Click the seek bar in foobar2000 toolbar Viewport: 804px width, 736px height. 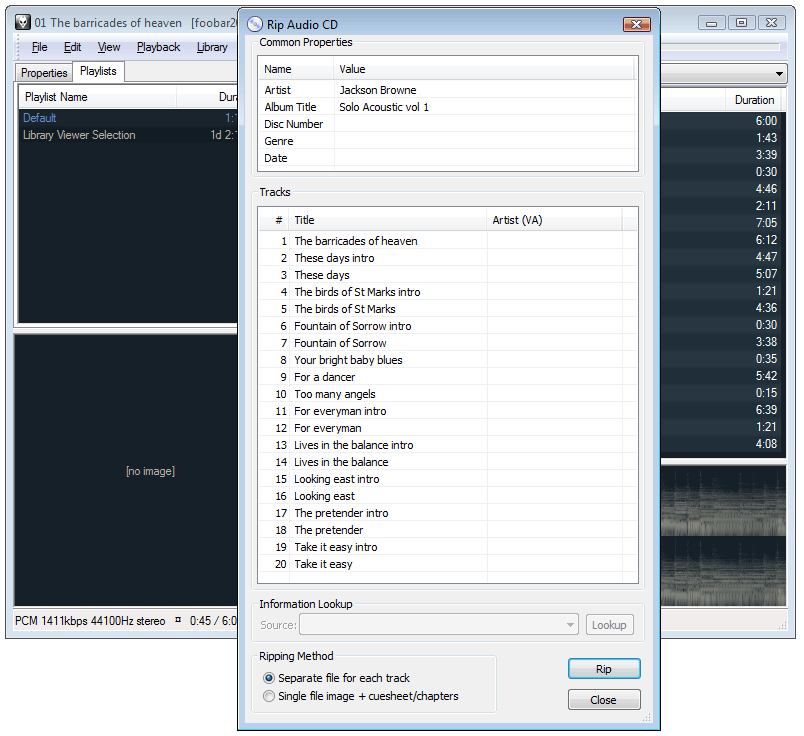point(720,47)
